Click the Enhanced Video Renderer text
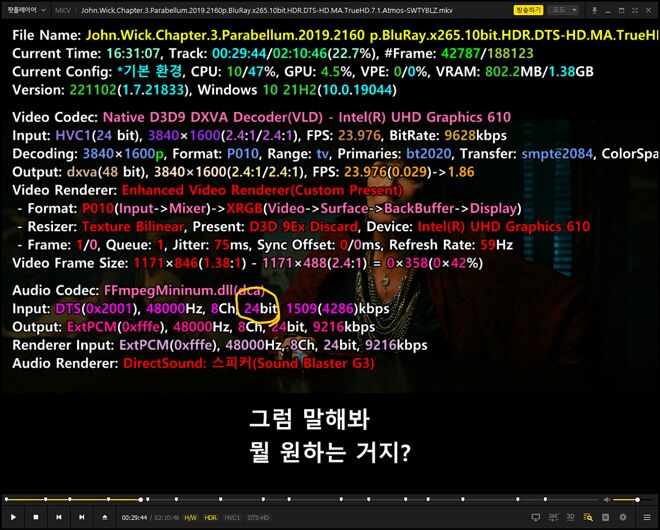Screen dimensions: 660x530 point(262,190)
